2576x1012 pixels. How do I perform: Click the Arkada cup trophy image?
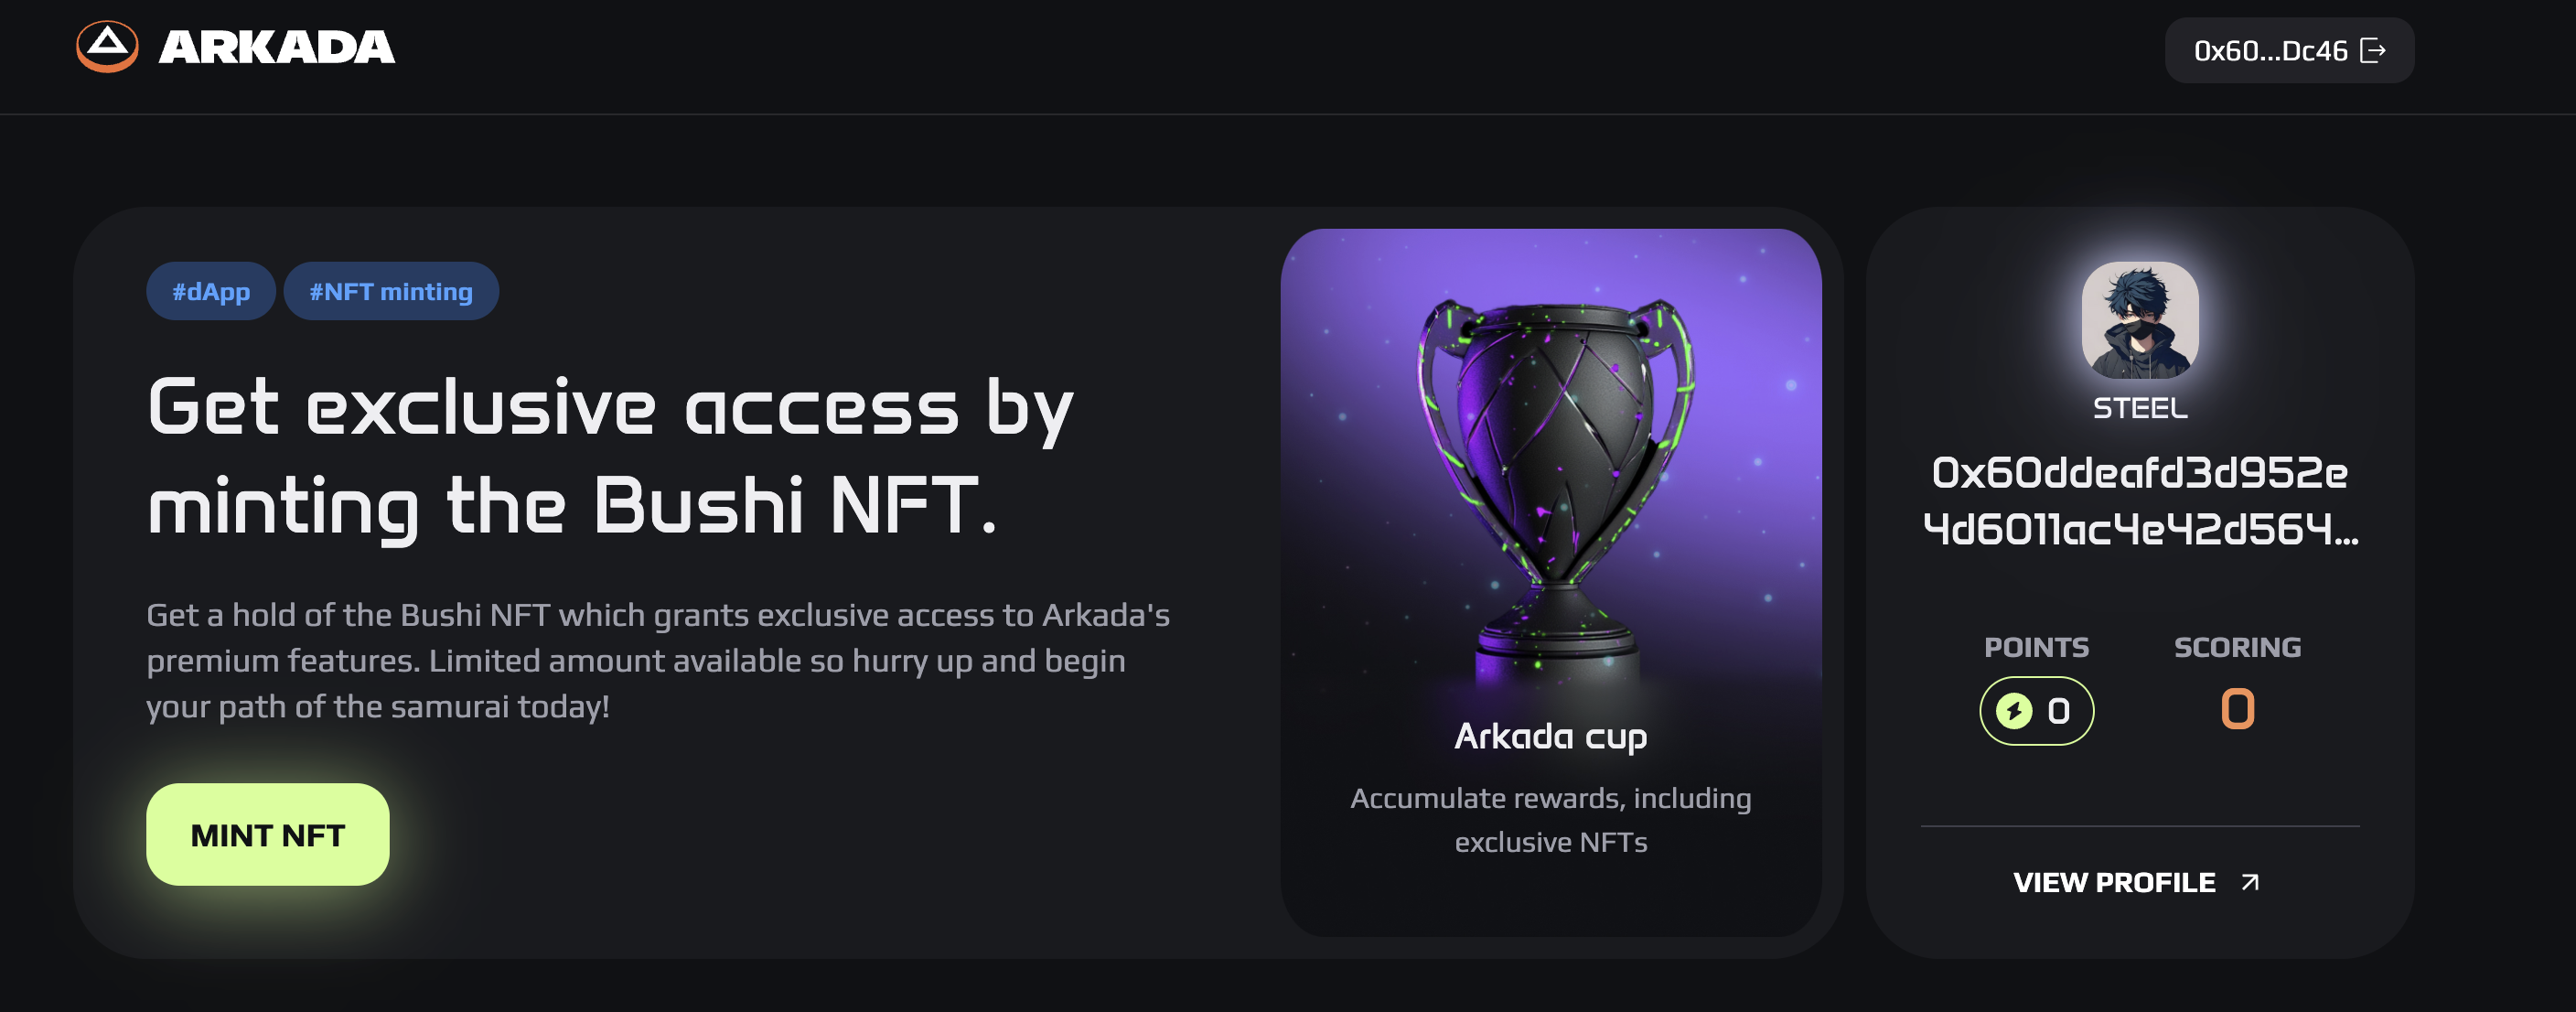point(1551,480)
